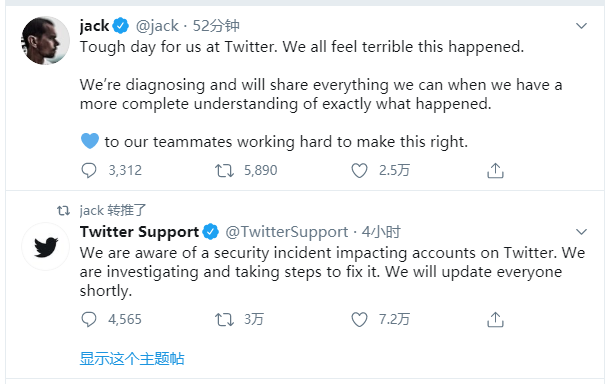The height and width of the screenshot is (384, 610).
Task: Click the verified badge next to jack
Action: 121,26
